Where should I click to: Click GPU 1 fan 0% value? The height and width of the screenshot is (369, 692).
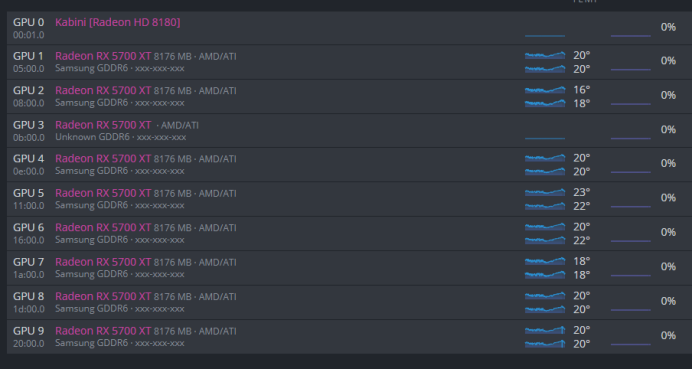tap(668, 61)
